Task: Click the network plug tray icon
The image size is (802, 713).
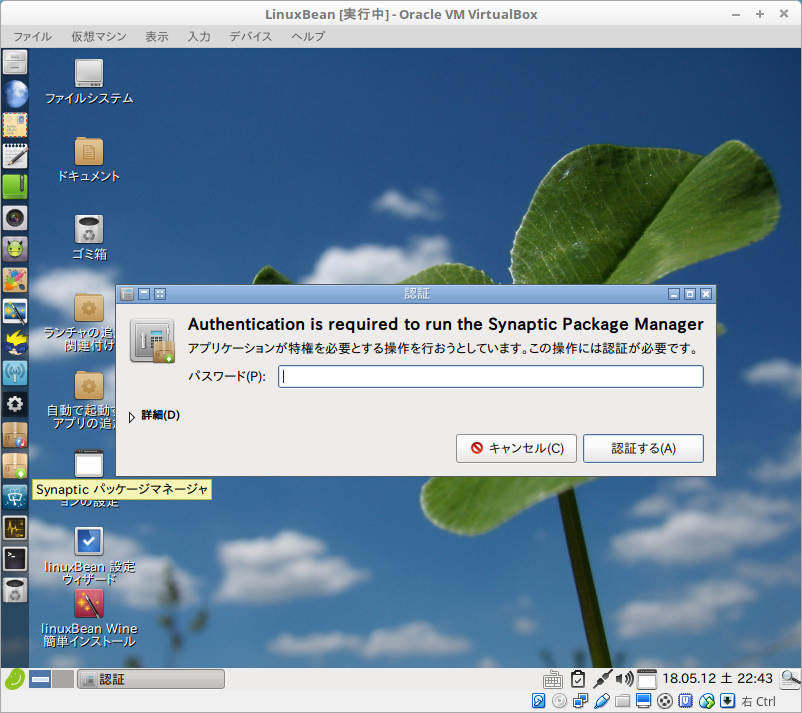Action: tap(602, 679)
